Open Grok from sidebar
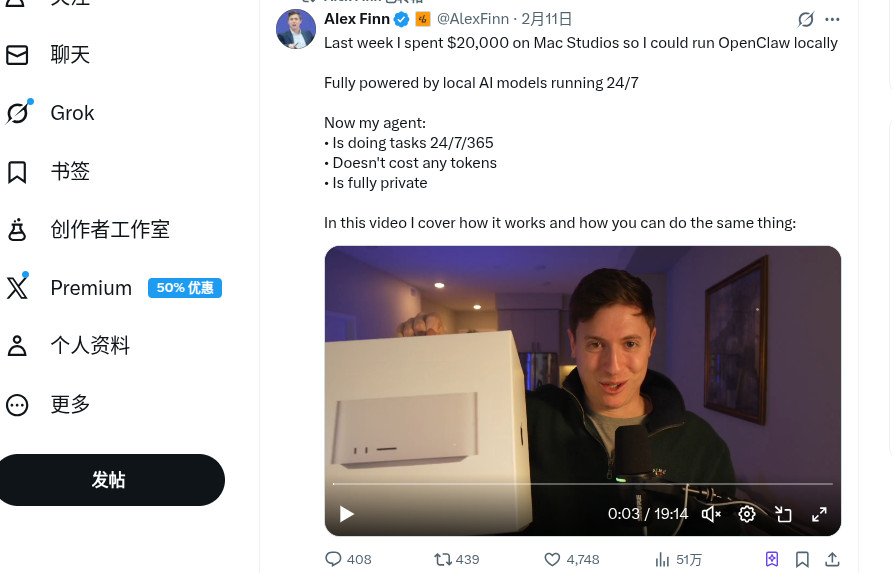This screenshot has width=892, height=573. coord(72,113)
